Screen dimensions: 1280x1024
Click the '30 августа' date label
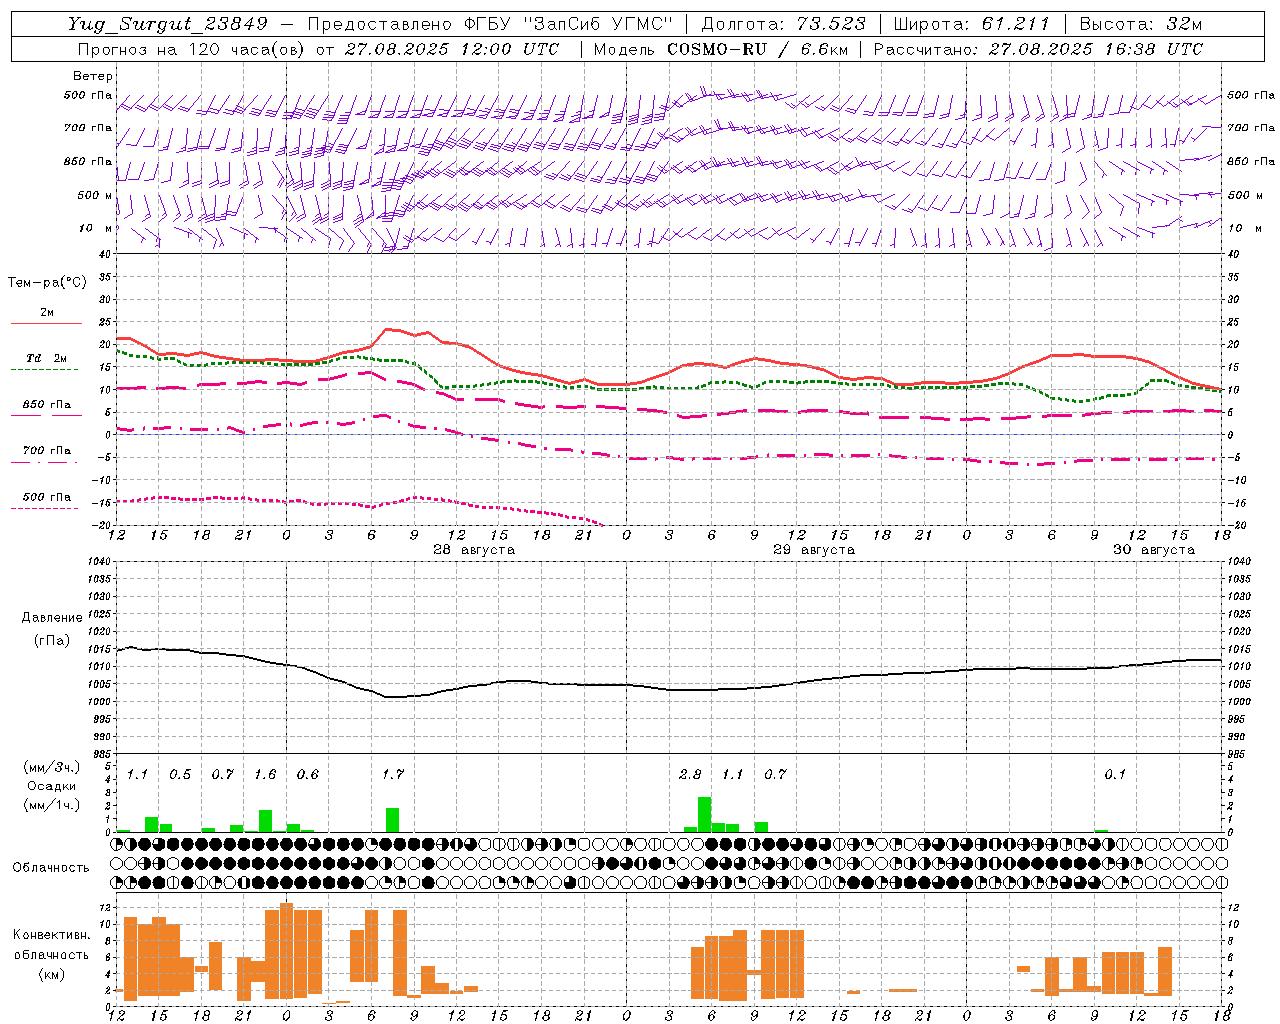coord(1154,550)
